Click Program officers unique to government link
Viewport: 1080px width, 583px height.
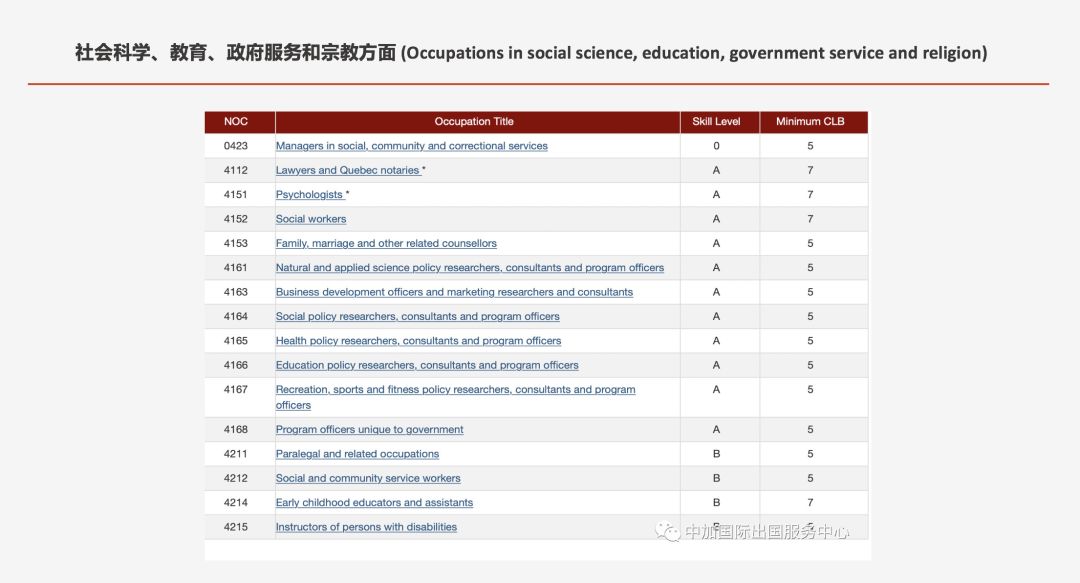tap(369, 430)
